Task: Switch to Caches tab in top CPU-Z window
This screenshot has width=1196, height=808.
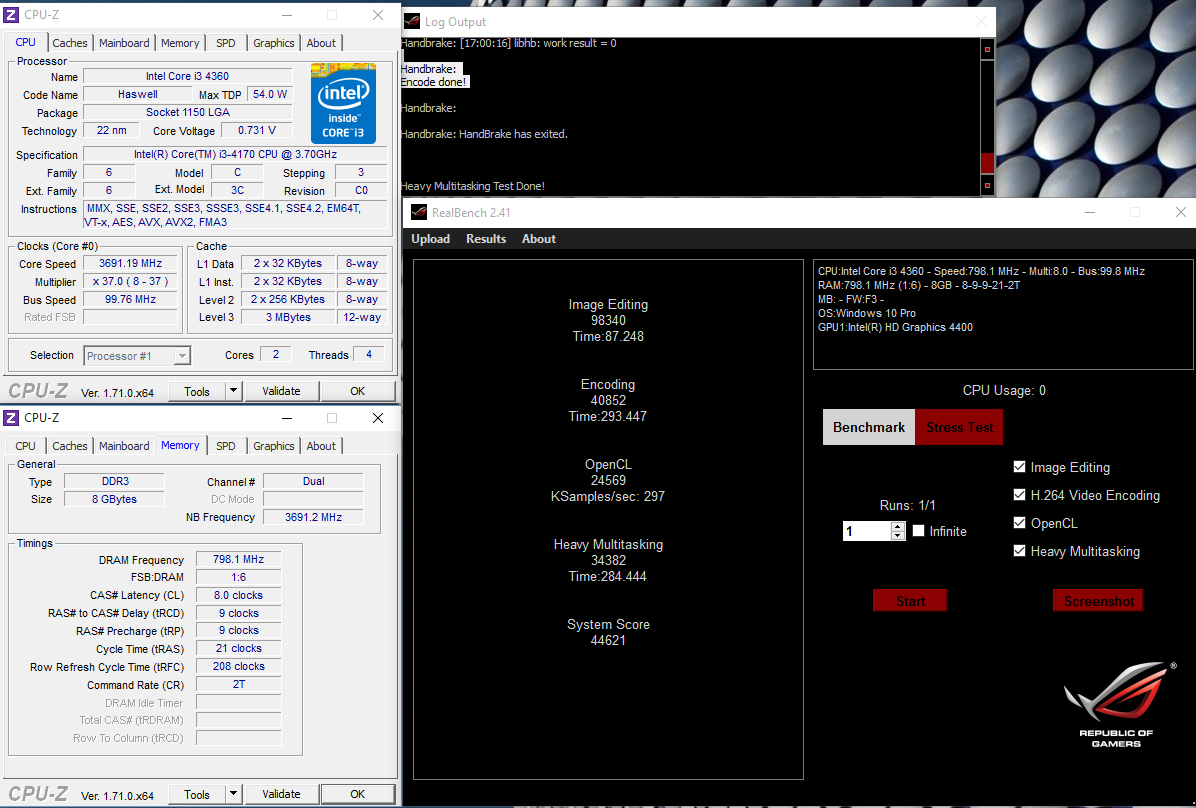Action: pos(70,43)
